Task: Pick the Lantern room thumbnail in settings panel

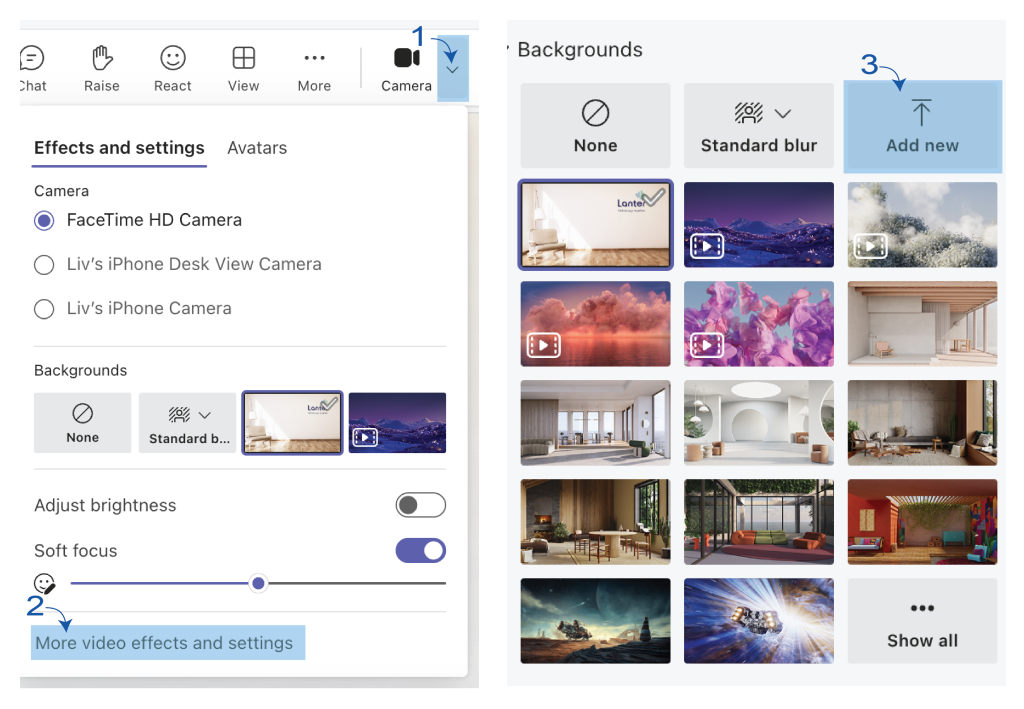Action: coord(293,423)
